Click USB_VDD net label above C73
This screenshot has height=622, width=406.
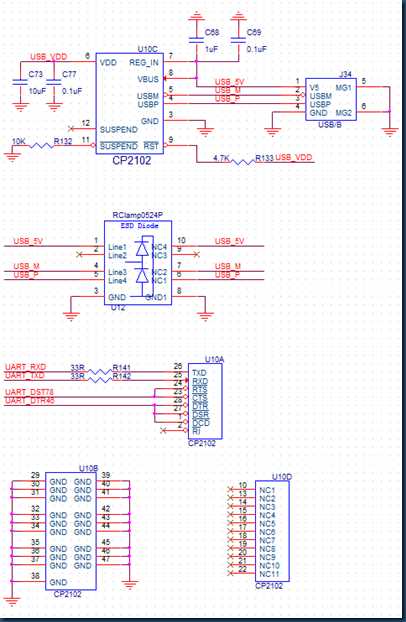(49, 57)
